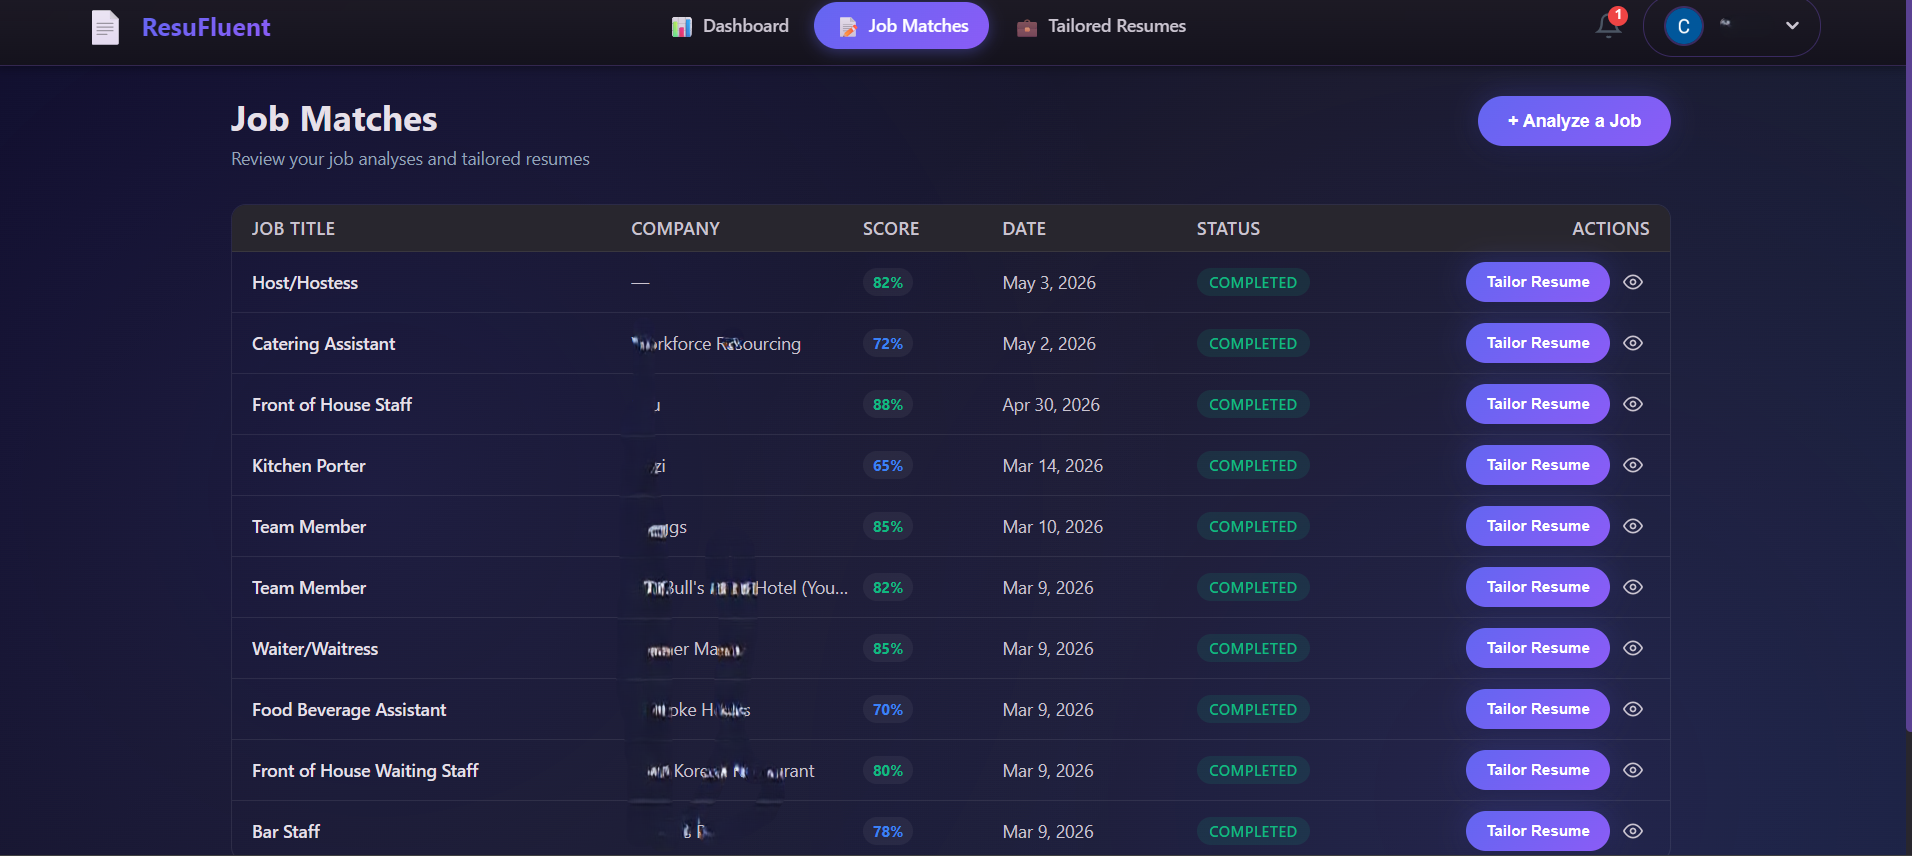The height and width of the screenshot is (856, 1912).
Task: Click the 78% score badge
Action: (888, 832)
